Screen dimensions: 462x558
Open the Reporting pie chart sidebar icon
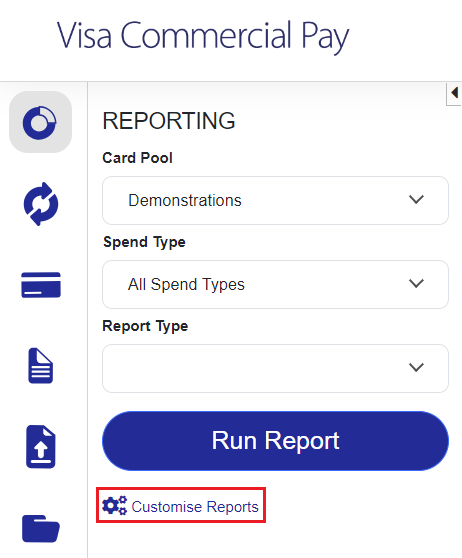[x=40, y=122]
